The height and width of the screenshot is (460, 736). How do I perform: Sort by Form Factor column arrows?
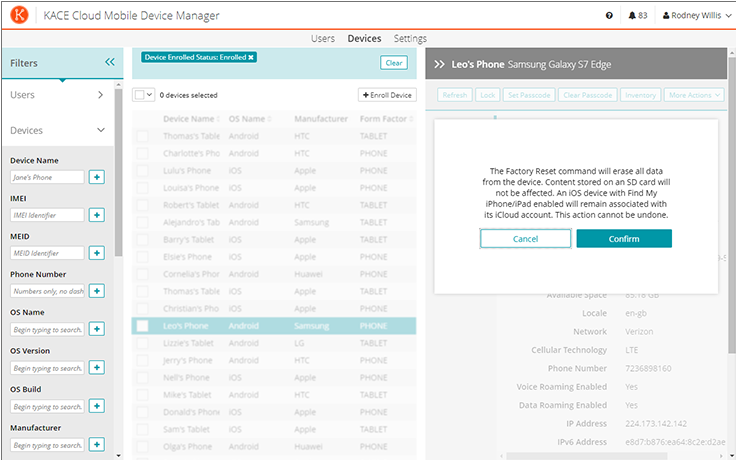pos(411,119)
